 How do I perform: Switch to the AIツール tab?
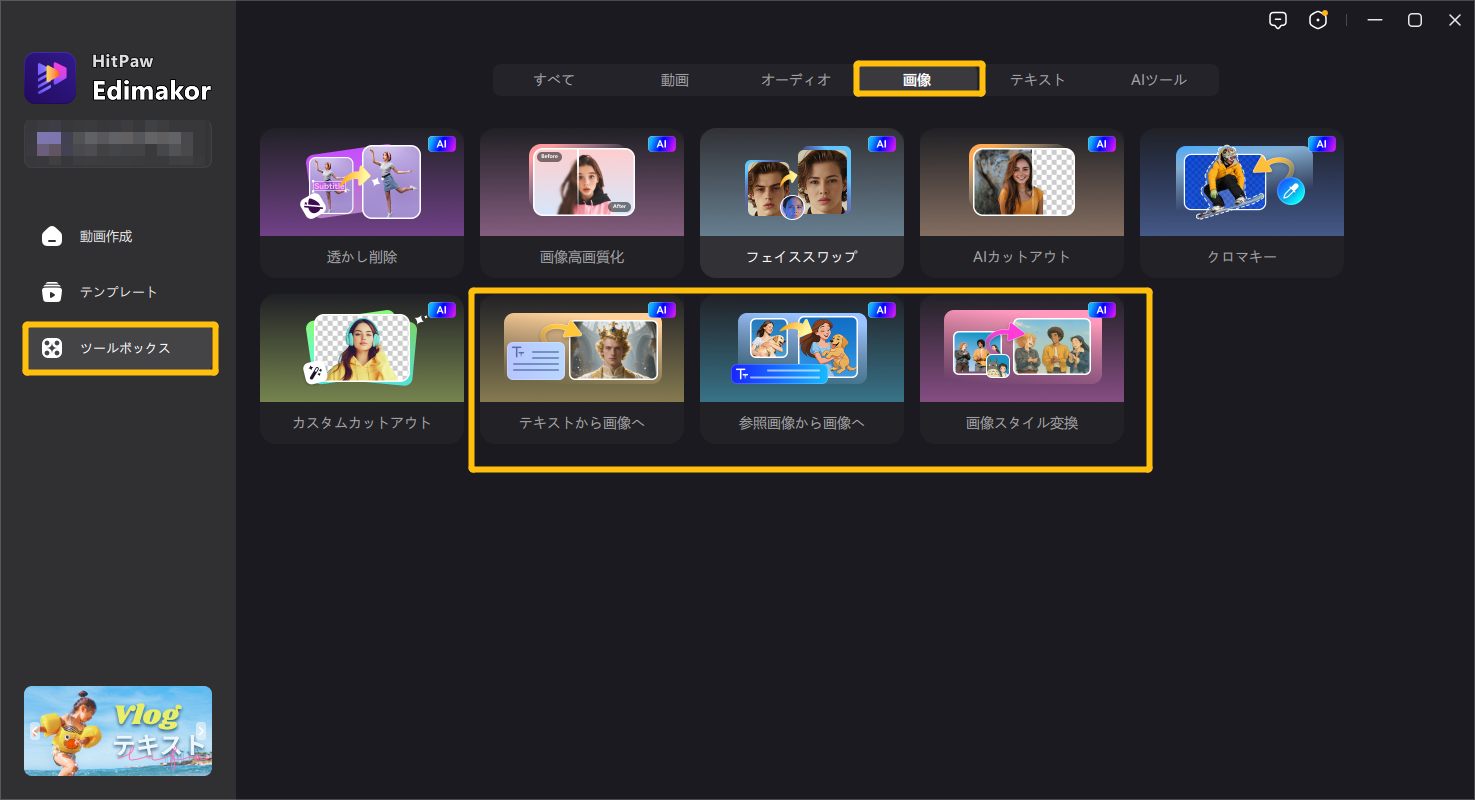pos(1159,79)
